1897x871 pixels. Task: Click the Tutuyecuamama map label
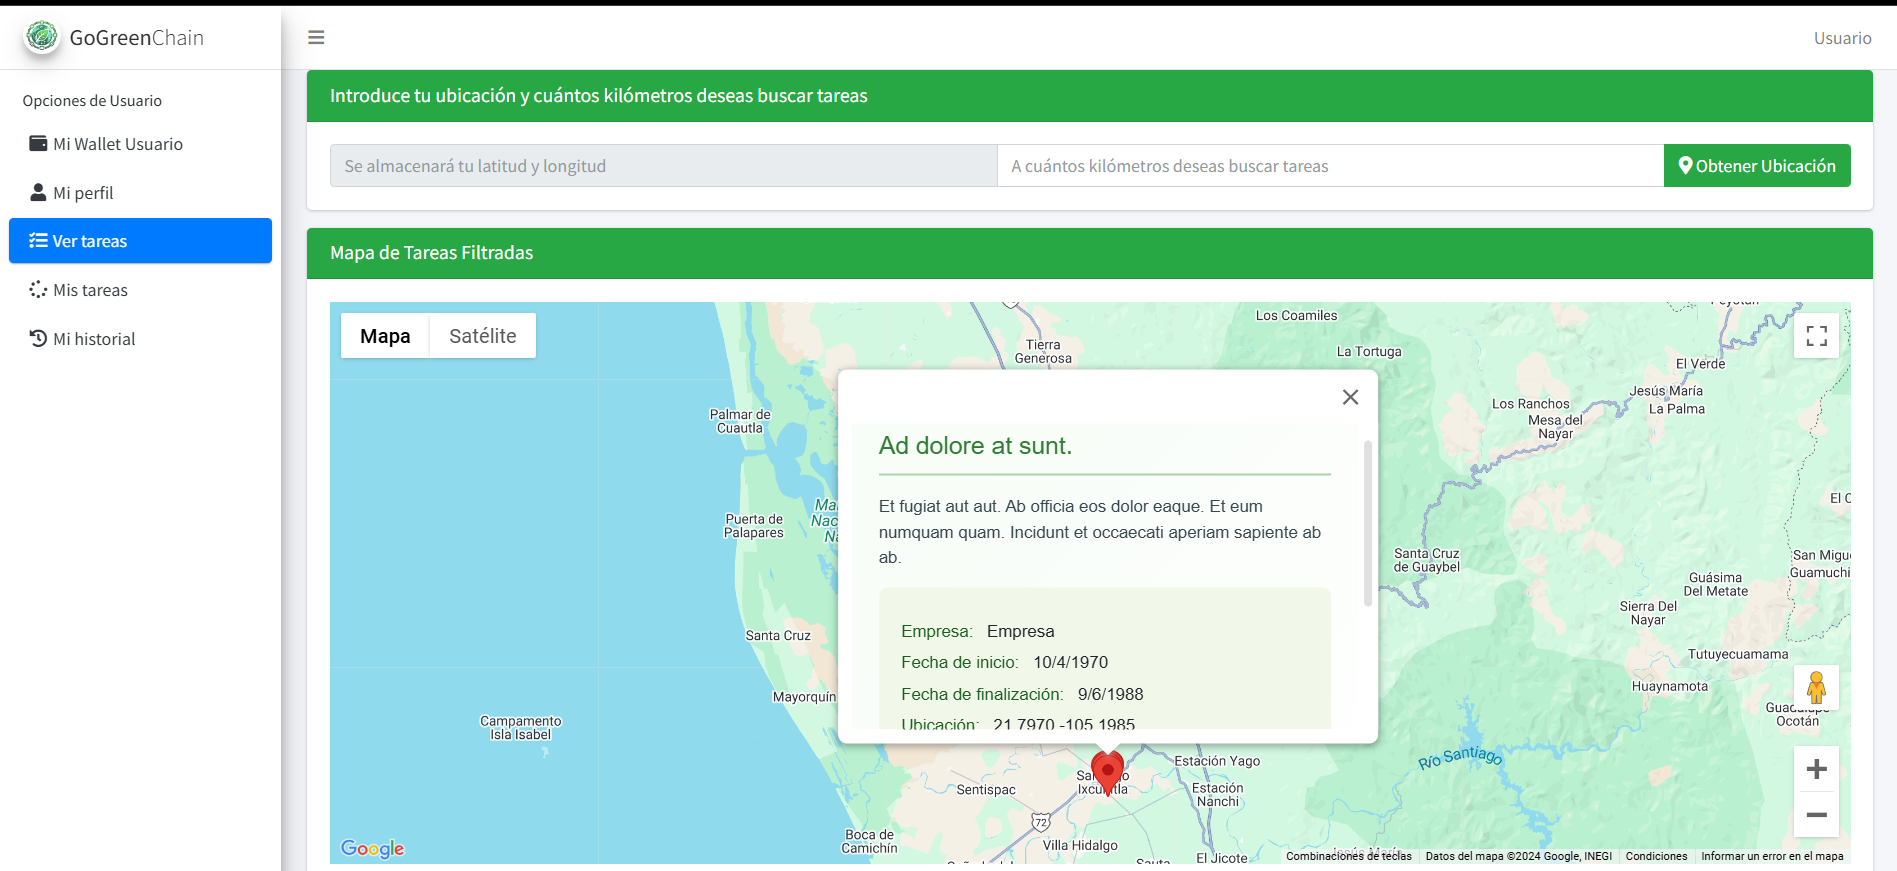(1738, 654)
